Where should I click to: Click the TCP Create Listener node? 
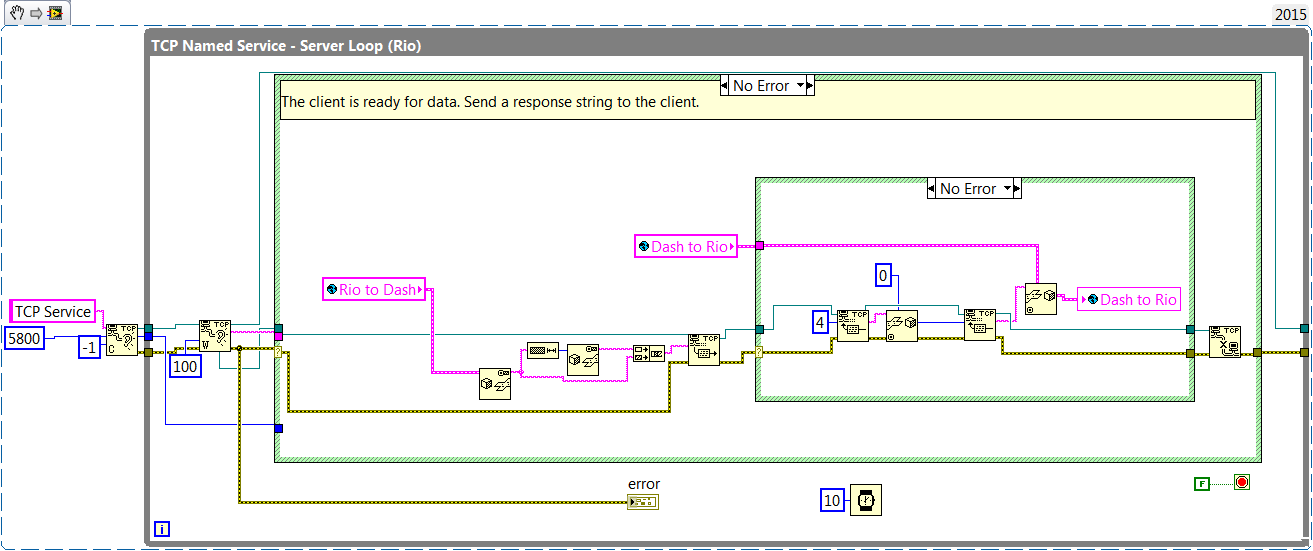122,339
